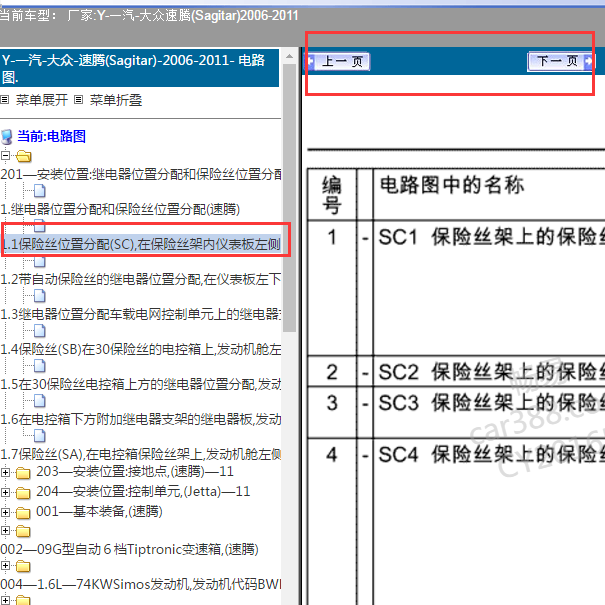The width and height of the screenshot is (605, 605).
Task: Open 002—09G型自动6档Tiptronic变速箱 entry
Action: 129,549
